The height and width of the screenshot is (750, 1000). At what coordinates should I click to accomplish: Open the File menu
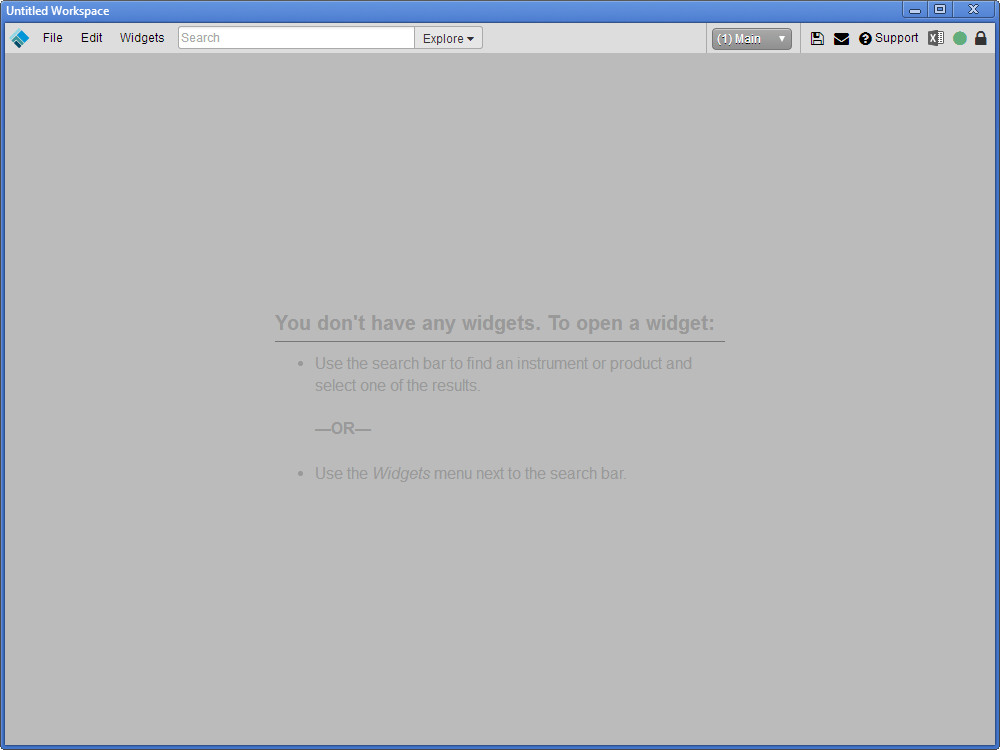pos(52,38)
